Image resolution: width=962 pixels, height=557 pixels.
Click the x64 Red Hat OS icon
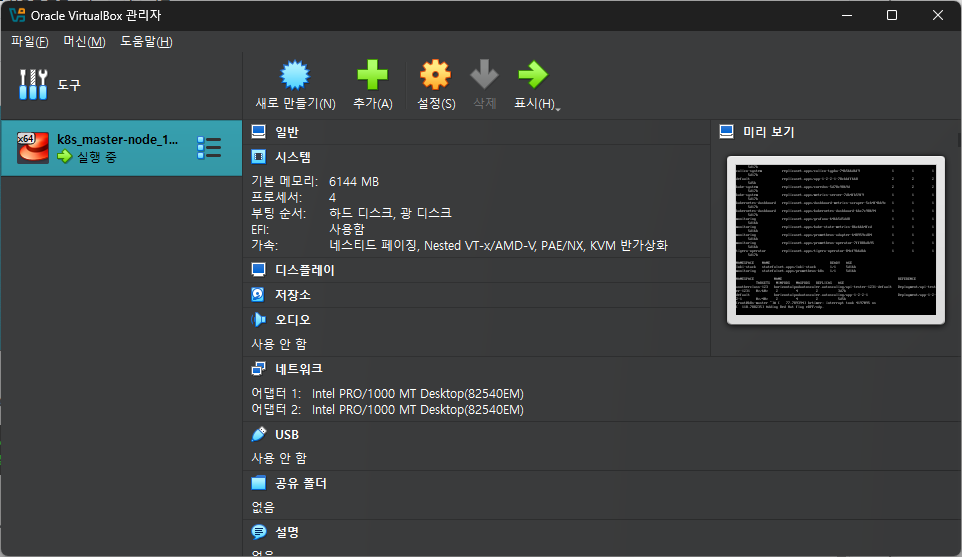tap(33, 148)
